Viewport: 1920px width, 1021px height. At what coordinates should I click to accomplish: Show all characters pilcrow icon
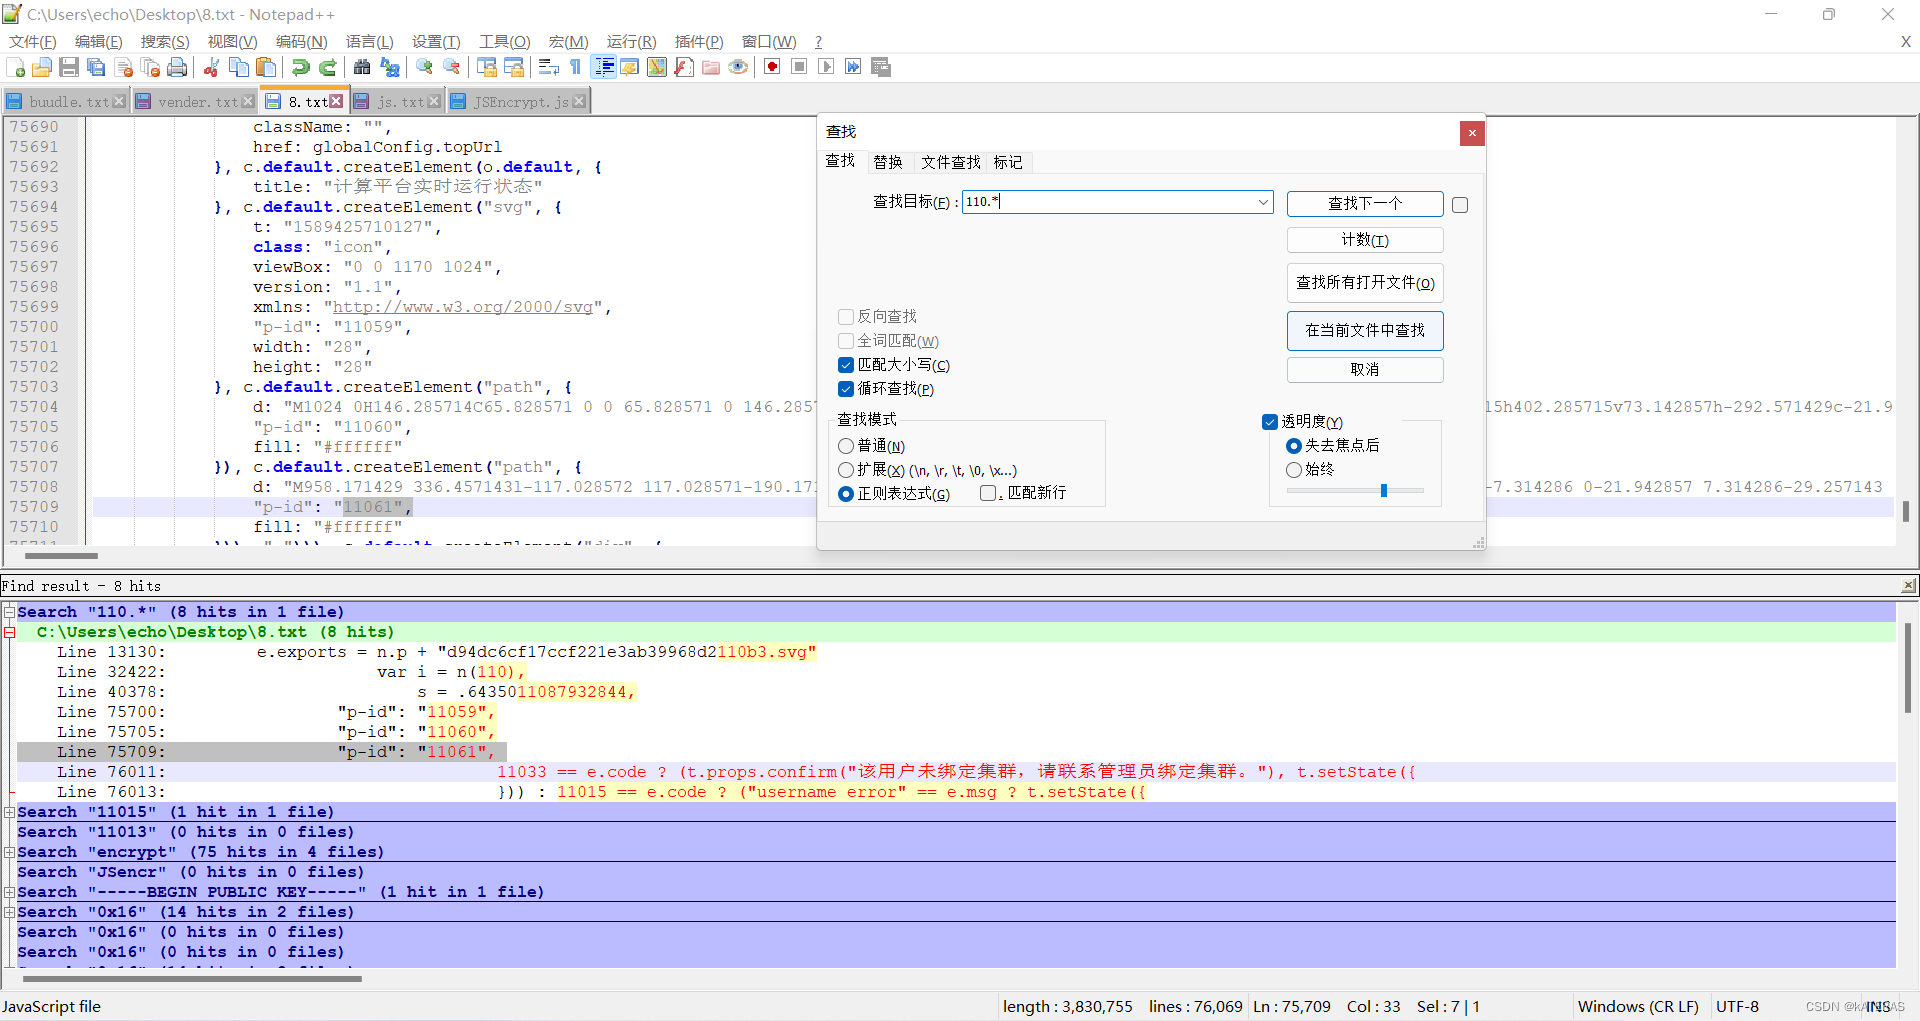tap(576, 67)
